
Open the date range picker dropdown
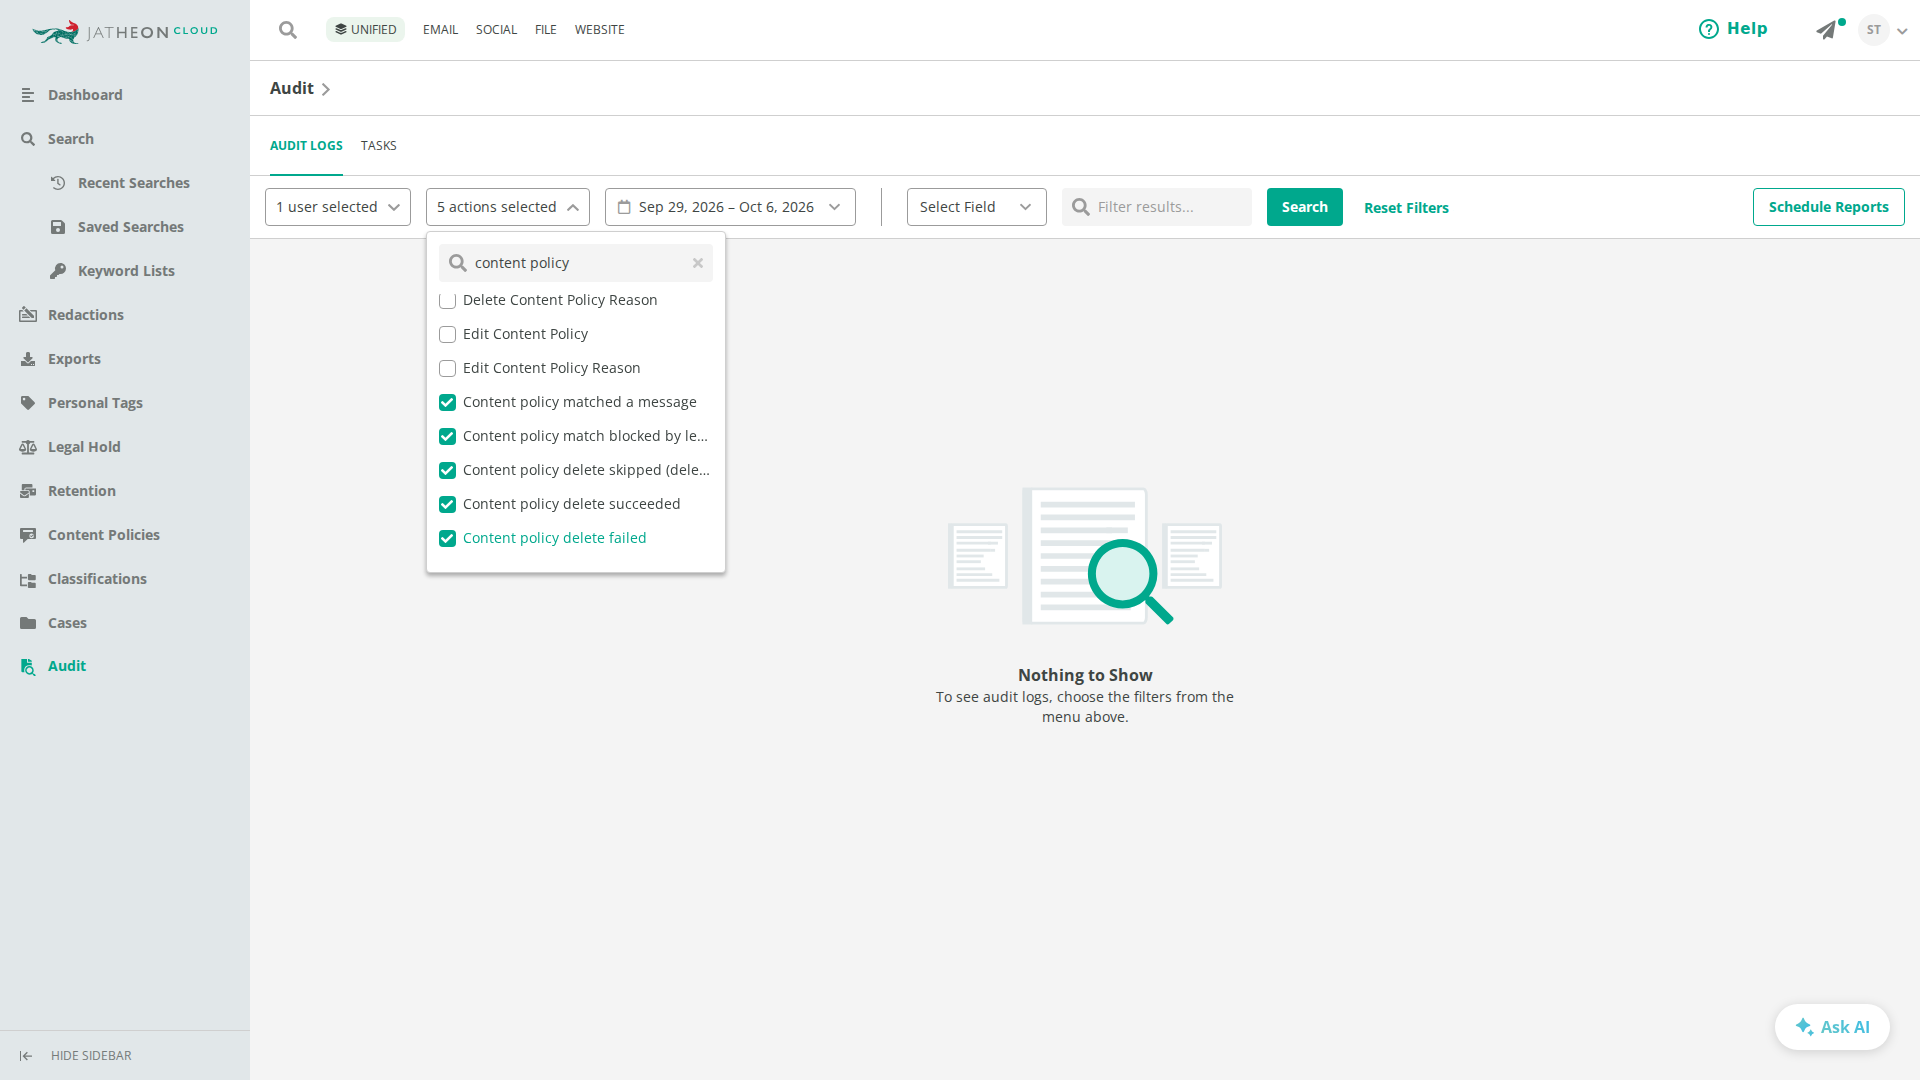730,207
